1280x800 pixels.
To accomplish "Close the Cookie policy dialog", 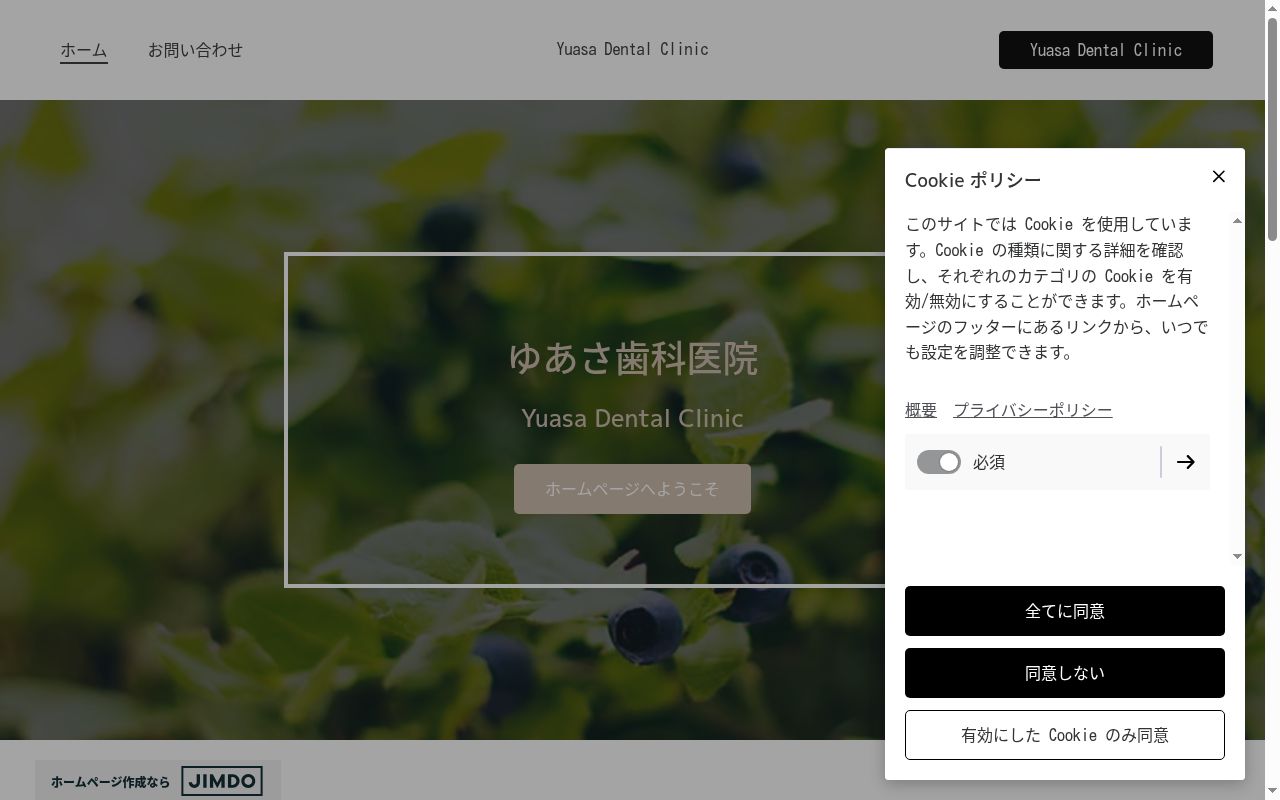I will [x=1218, y=176].
